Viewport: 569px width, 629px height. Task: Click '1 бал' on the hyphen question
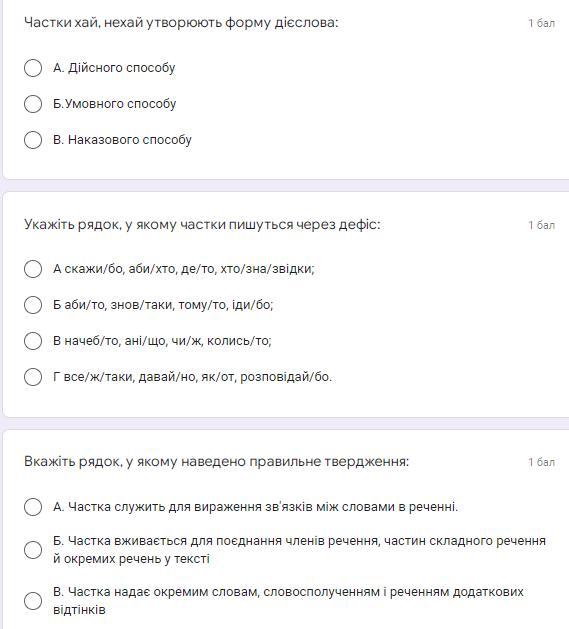coord(541,225)
